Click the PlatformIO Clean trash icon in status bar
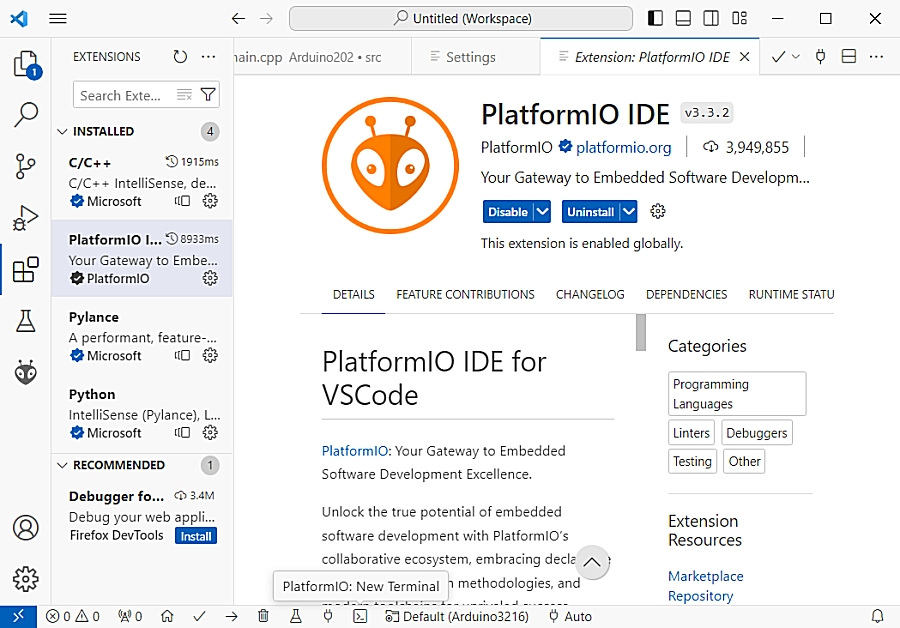Viewport: 900px width, 628px height. coord(263,616)
